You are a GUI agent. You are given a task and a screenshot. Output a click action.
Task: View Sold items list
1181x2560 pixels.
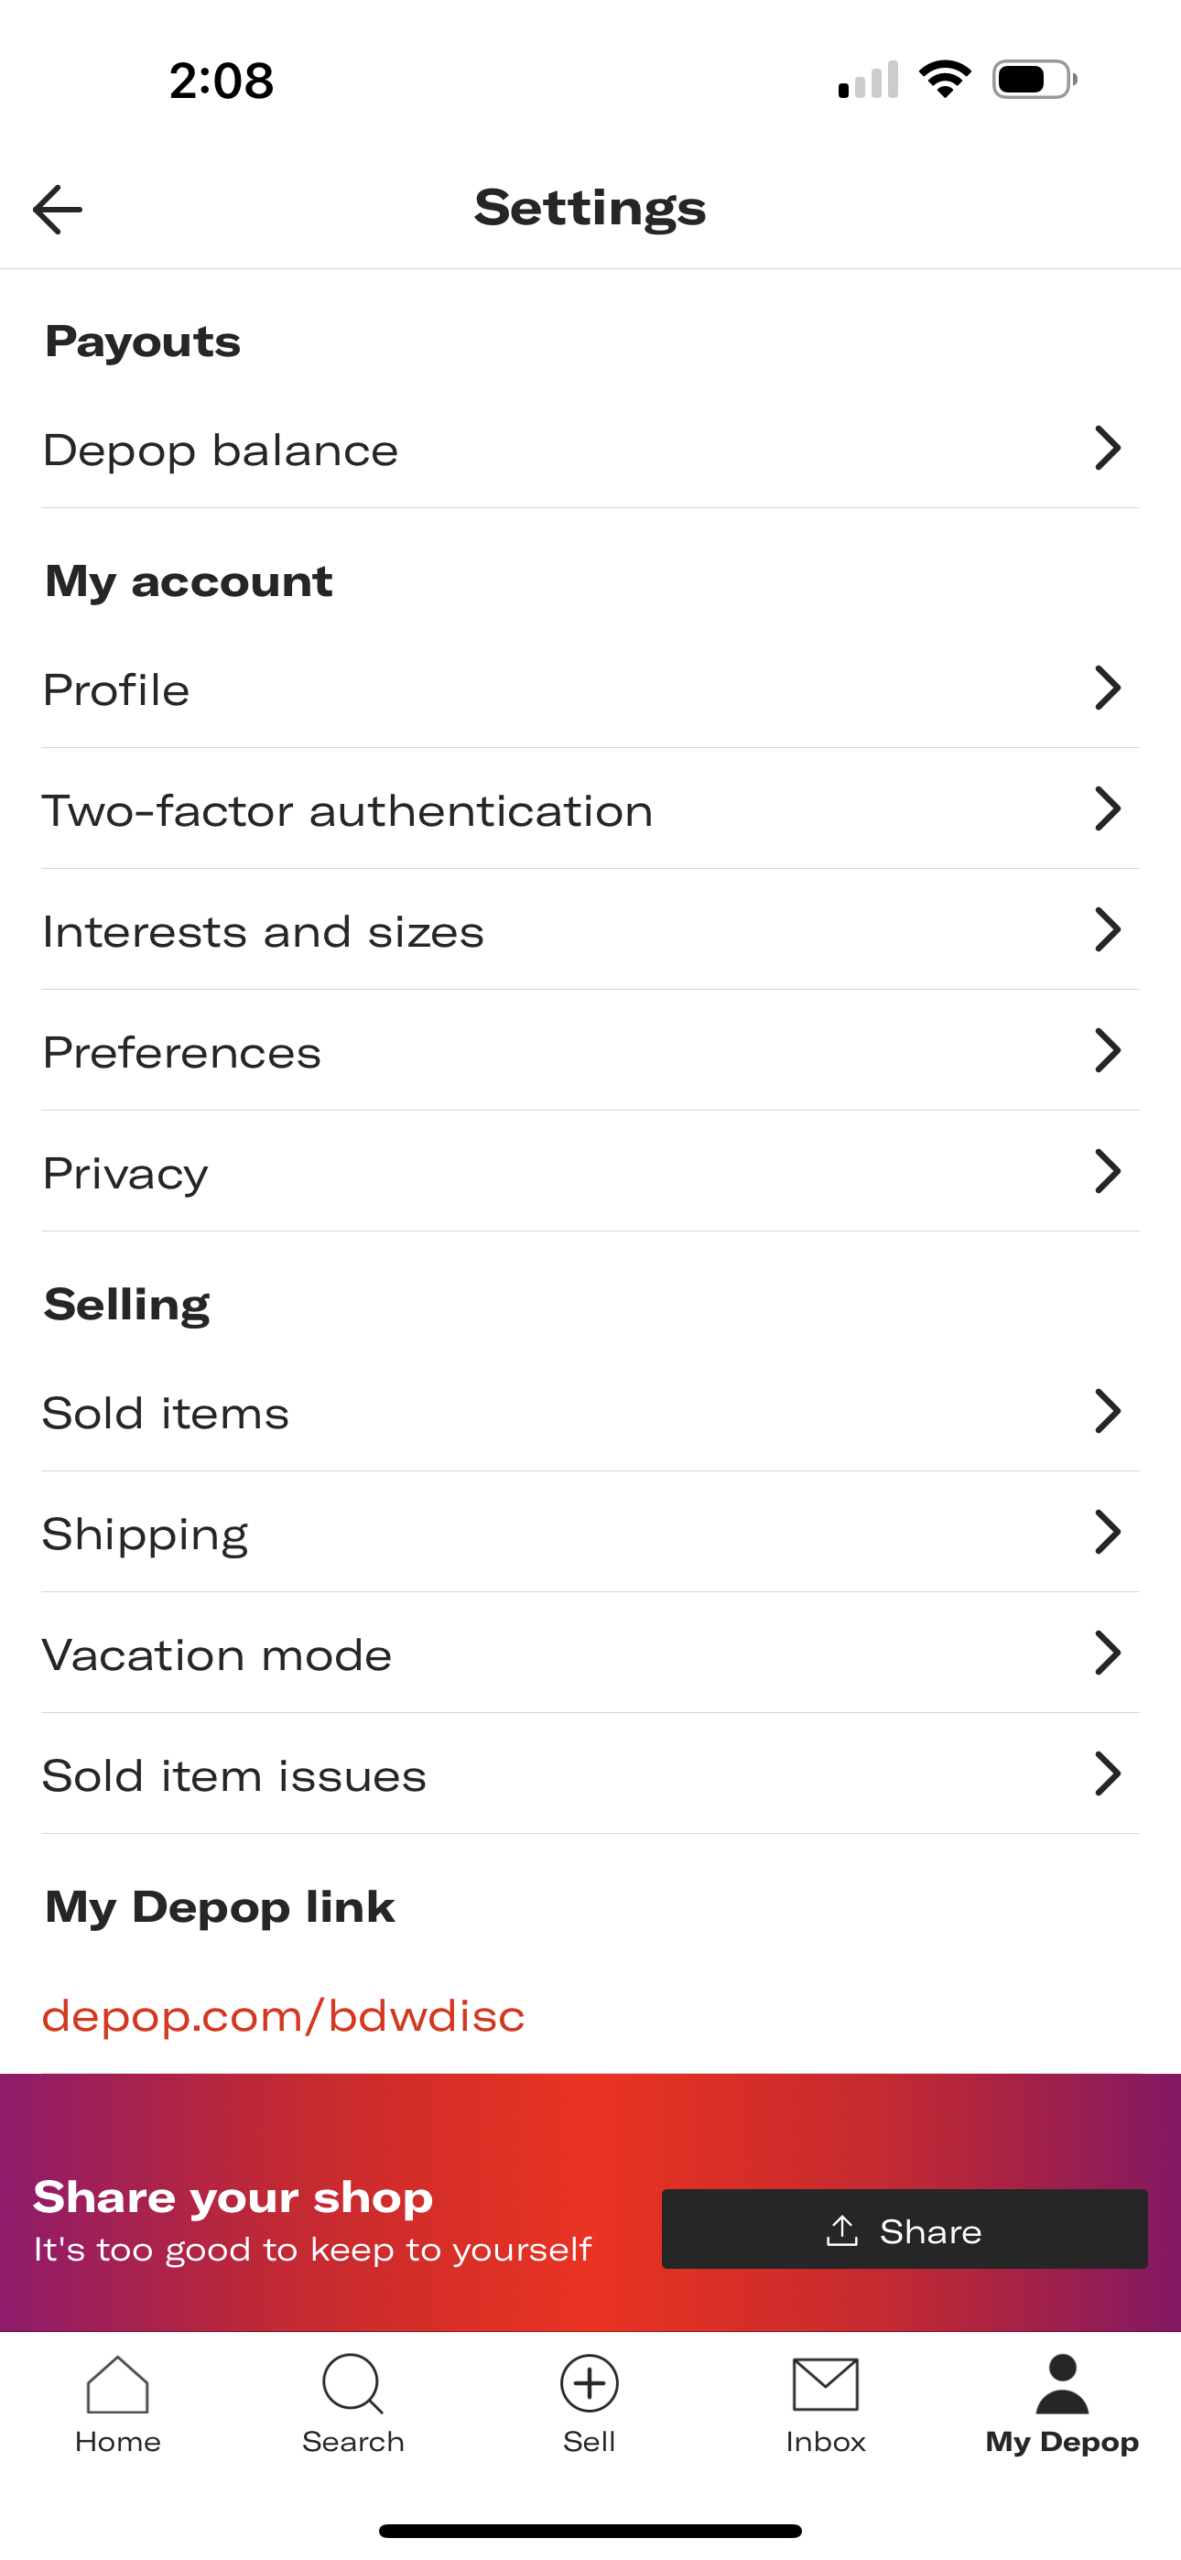pyautogui.click(x=590, y=1412)
